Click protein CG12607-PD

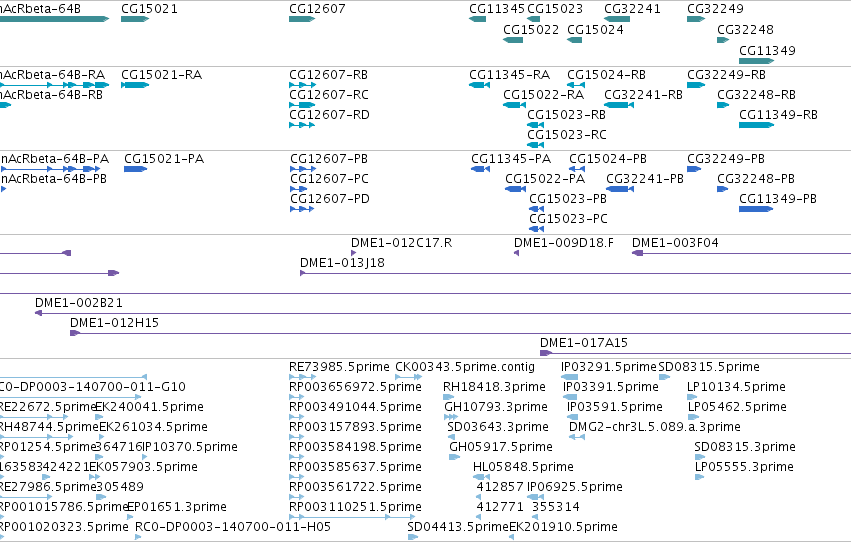[x=302, y=209]
